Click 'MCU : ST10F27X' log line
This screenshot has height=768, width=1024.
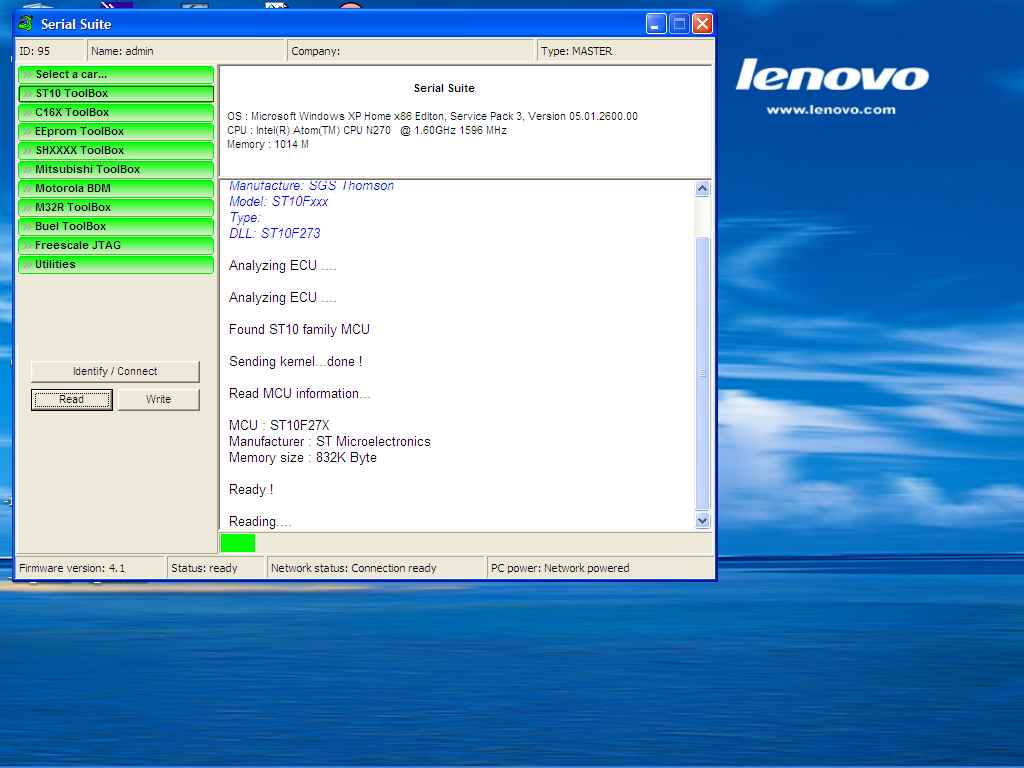[279, 426]
